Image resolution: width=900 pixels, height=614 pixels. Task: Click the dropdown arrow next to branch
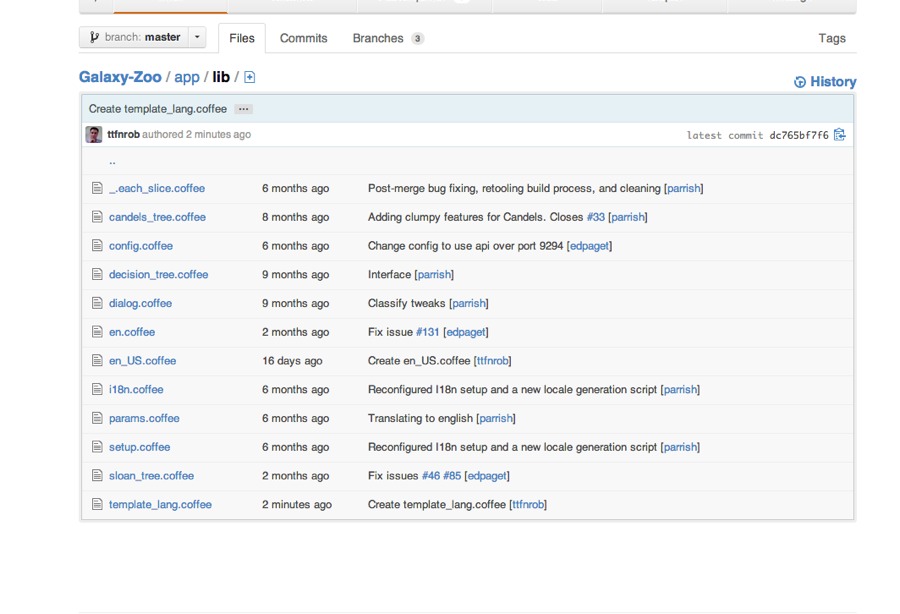click(x=198, y=38)
